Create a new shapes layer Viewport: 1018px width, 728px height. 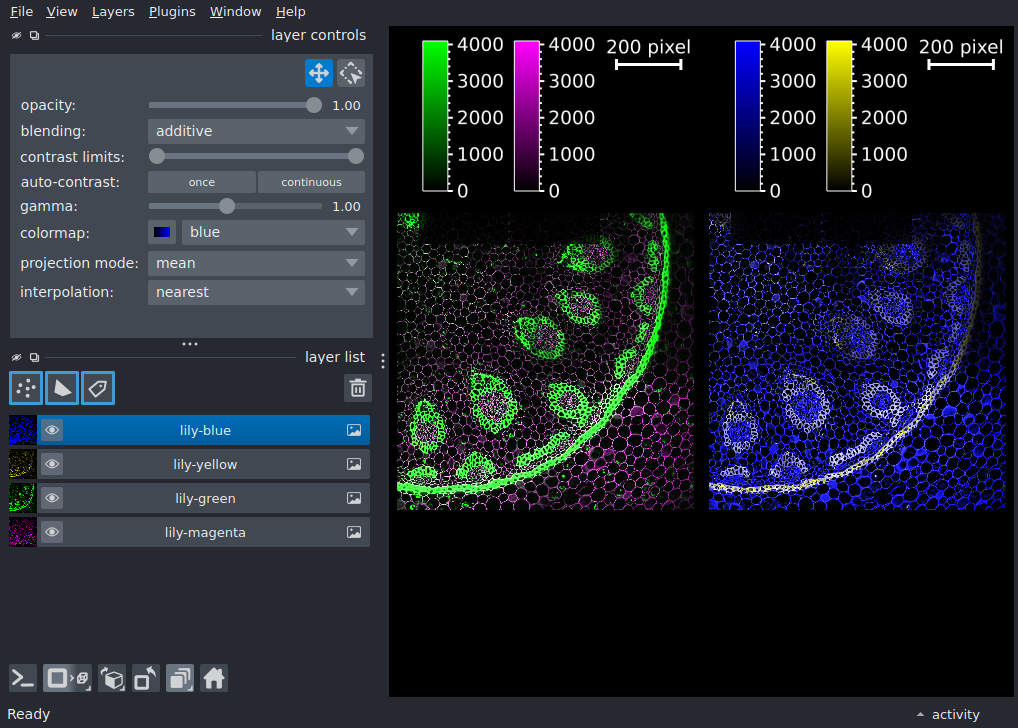click(62, 388)
